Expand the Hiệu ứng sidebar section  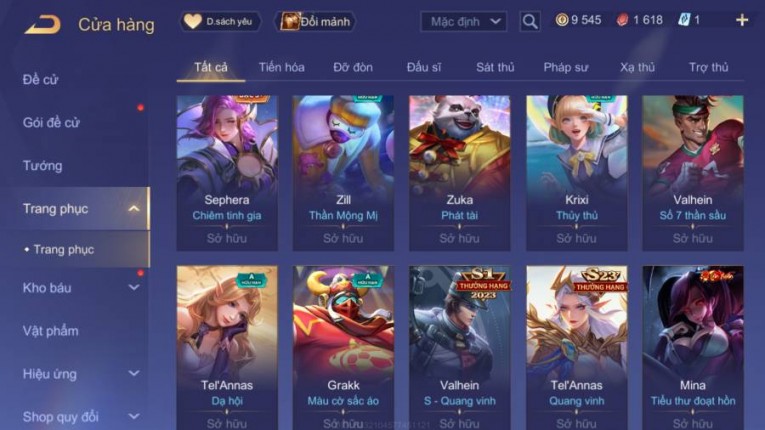click(134, 374)
